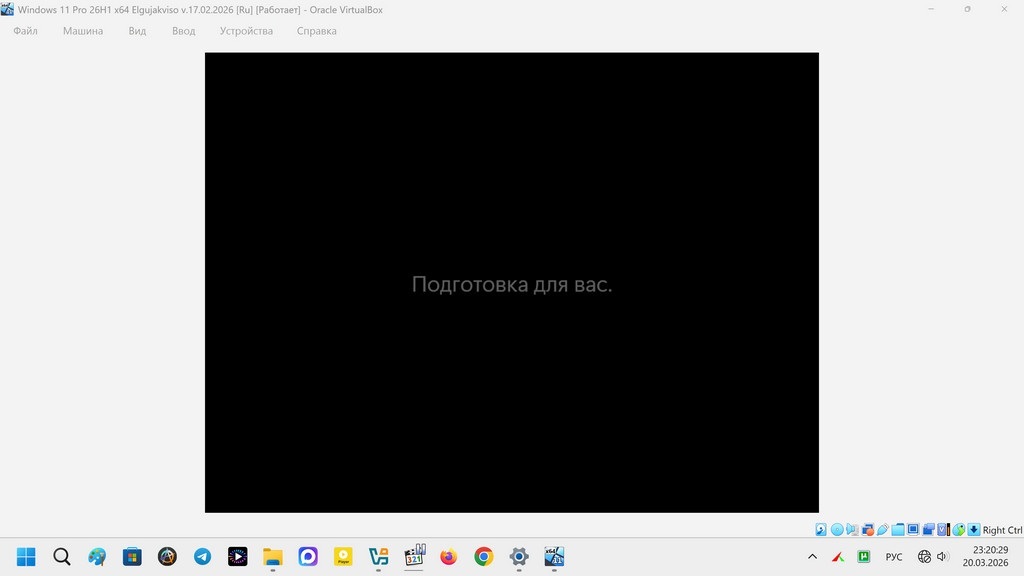Viewport: 1024px width, 576px height.
Task: Click inside the virtual machine black screen
Action: click(511, 282)
